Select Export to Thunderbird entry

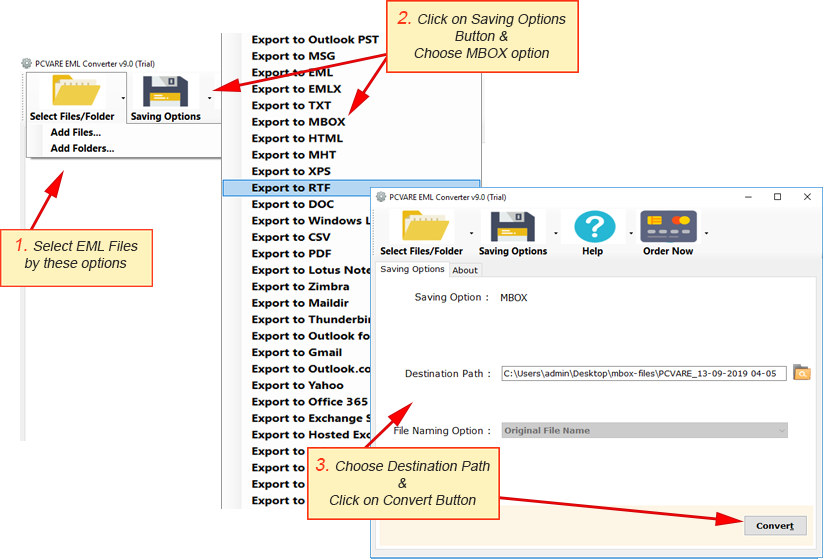(311, 319)
